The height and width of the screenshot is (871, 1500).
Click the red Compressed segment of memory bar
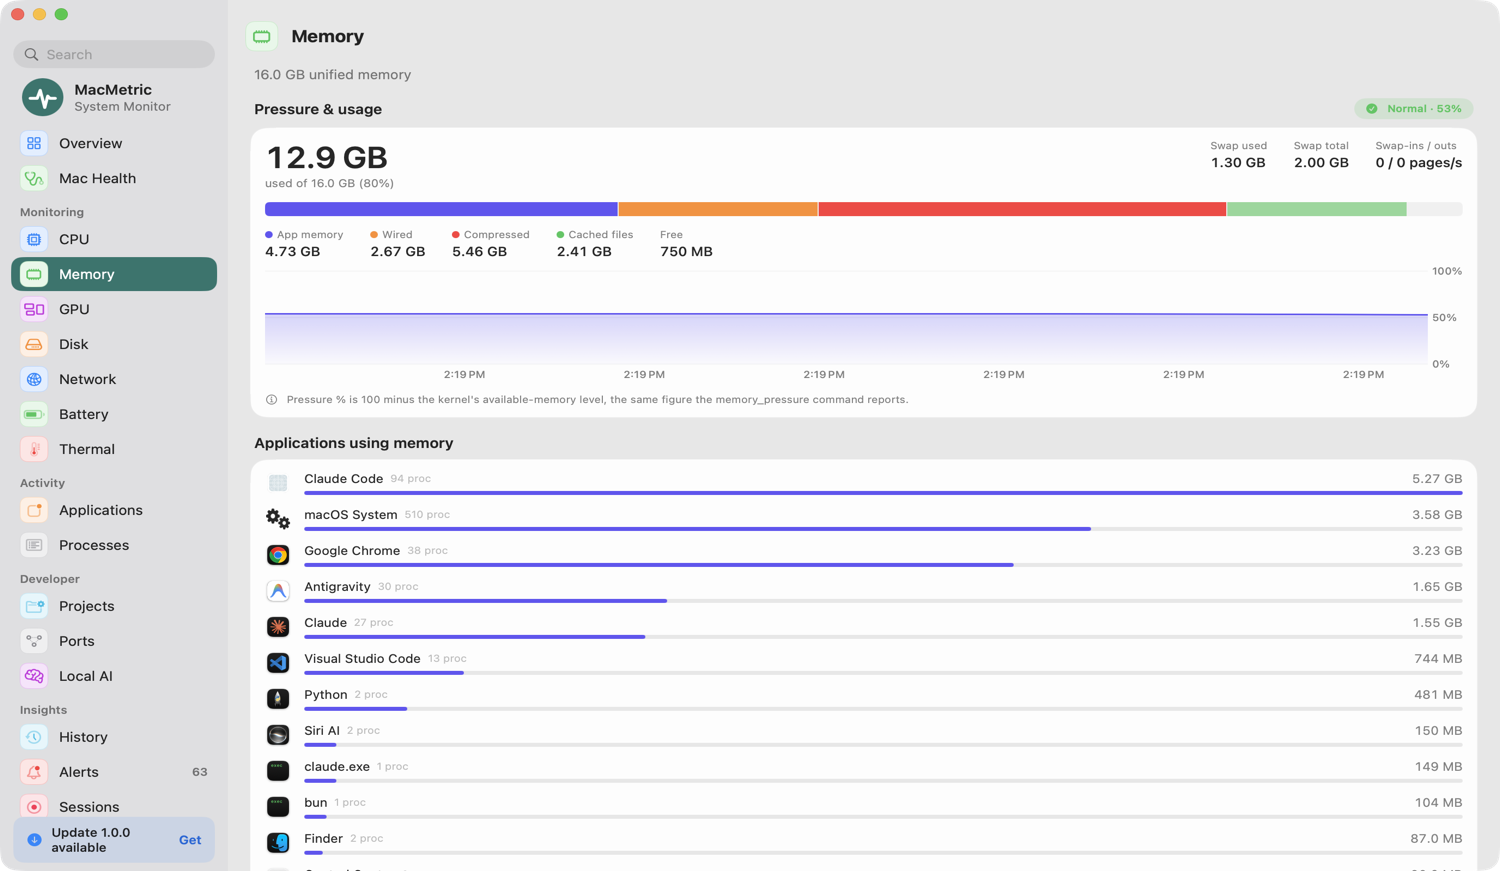[1022, 209]
